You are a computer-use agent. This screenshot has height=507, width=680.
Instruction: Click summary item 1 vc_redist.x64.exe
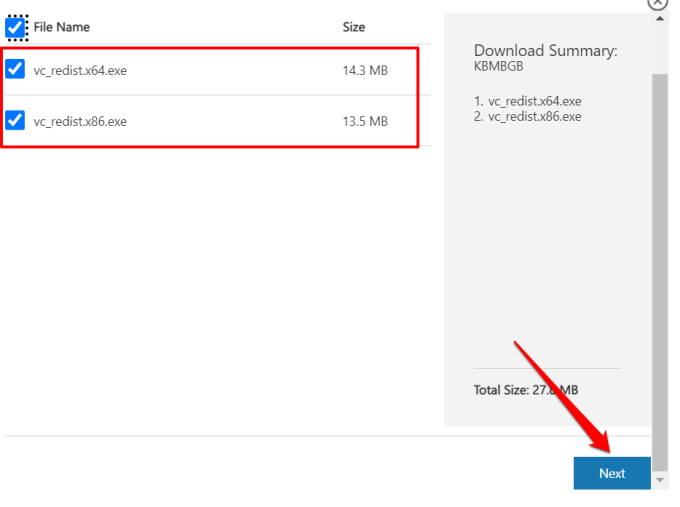[528, 101]
